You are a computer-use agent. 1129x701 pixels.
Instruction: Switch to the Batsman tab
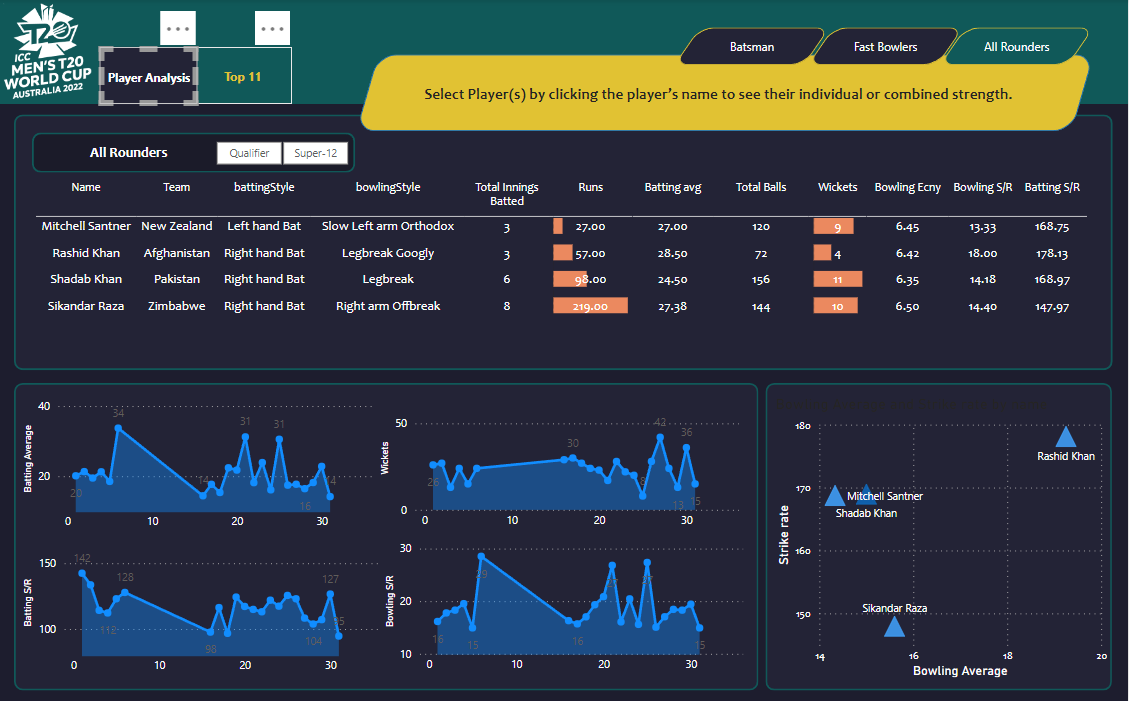tap(751, 47)
